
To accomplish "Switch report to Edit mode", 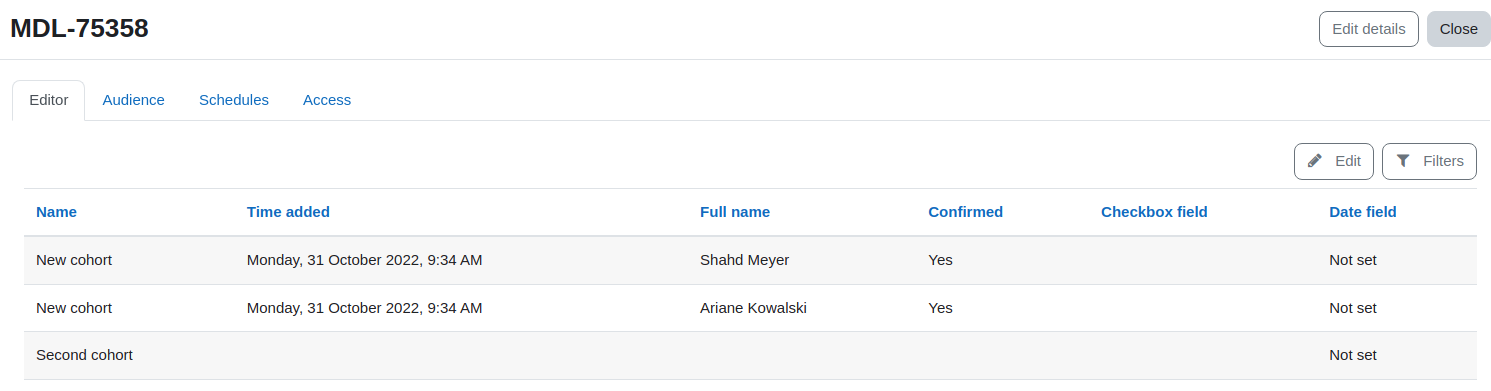I will point(1334,161).
